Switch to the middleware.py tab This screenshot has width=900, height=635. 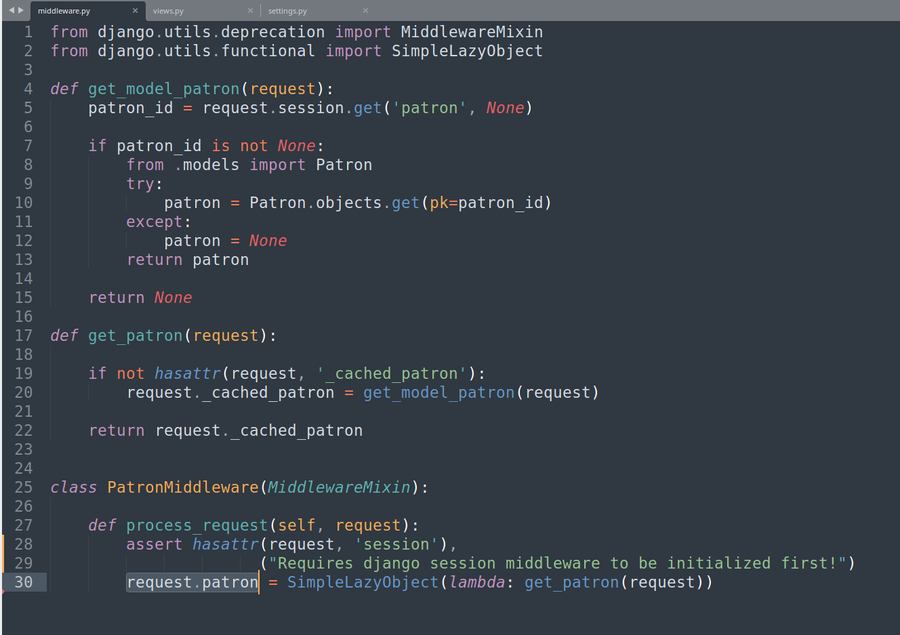64,11
